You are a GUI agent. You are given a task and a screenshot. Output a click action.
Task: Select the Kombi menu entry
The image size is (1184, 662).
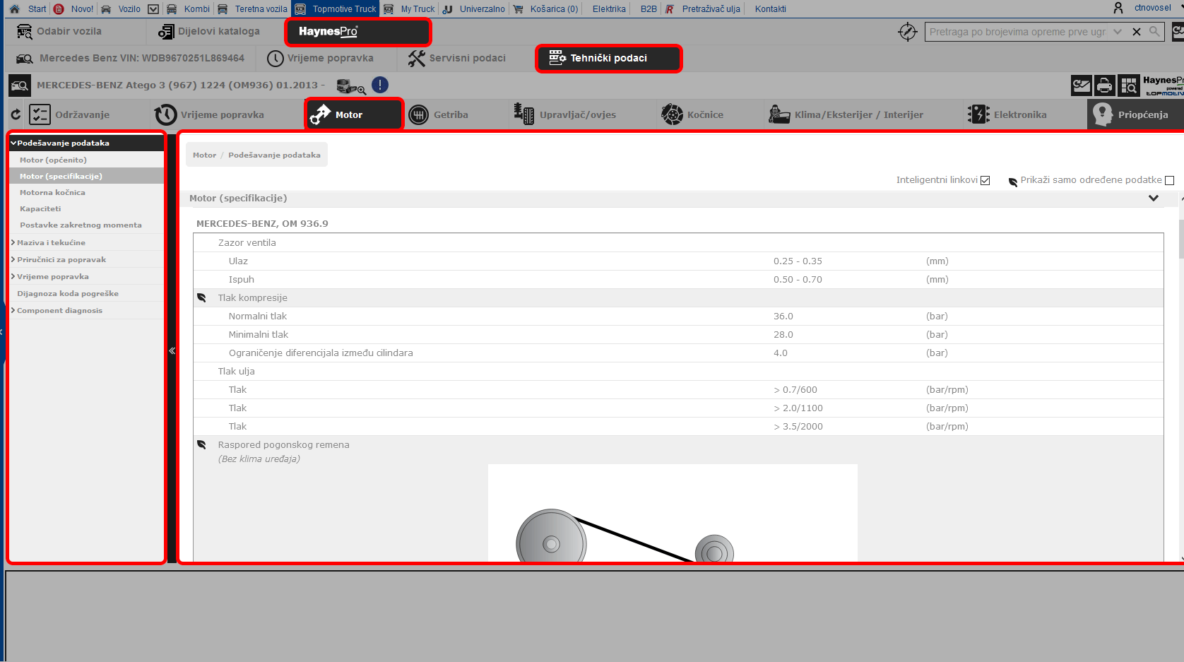pyautogui.click(x=188, y=9)
